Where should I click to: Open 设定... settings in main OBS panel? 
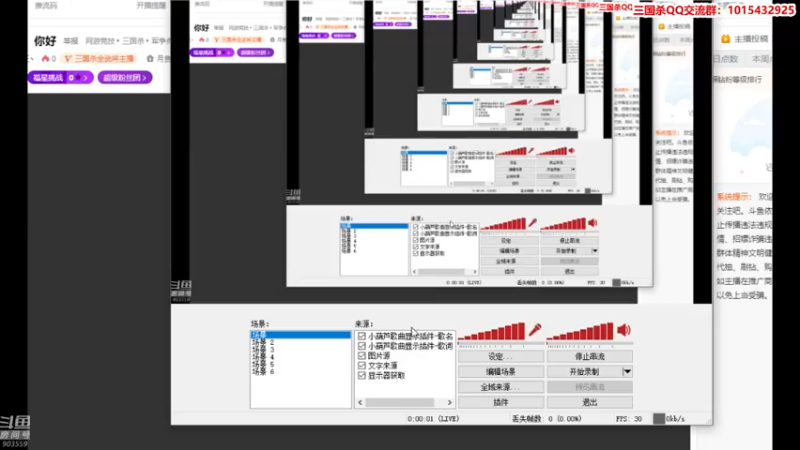[501, 357]
